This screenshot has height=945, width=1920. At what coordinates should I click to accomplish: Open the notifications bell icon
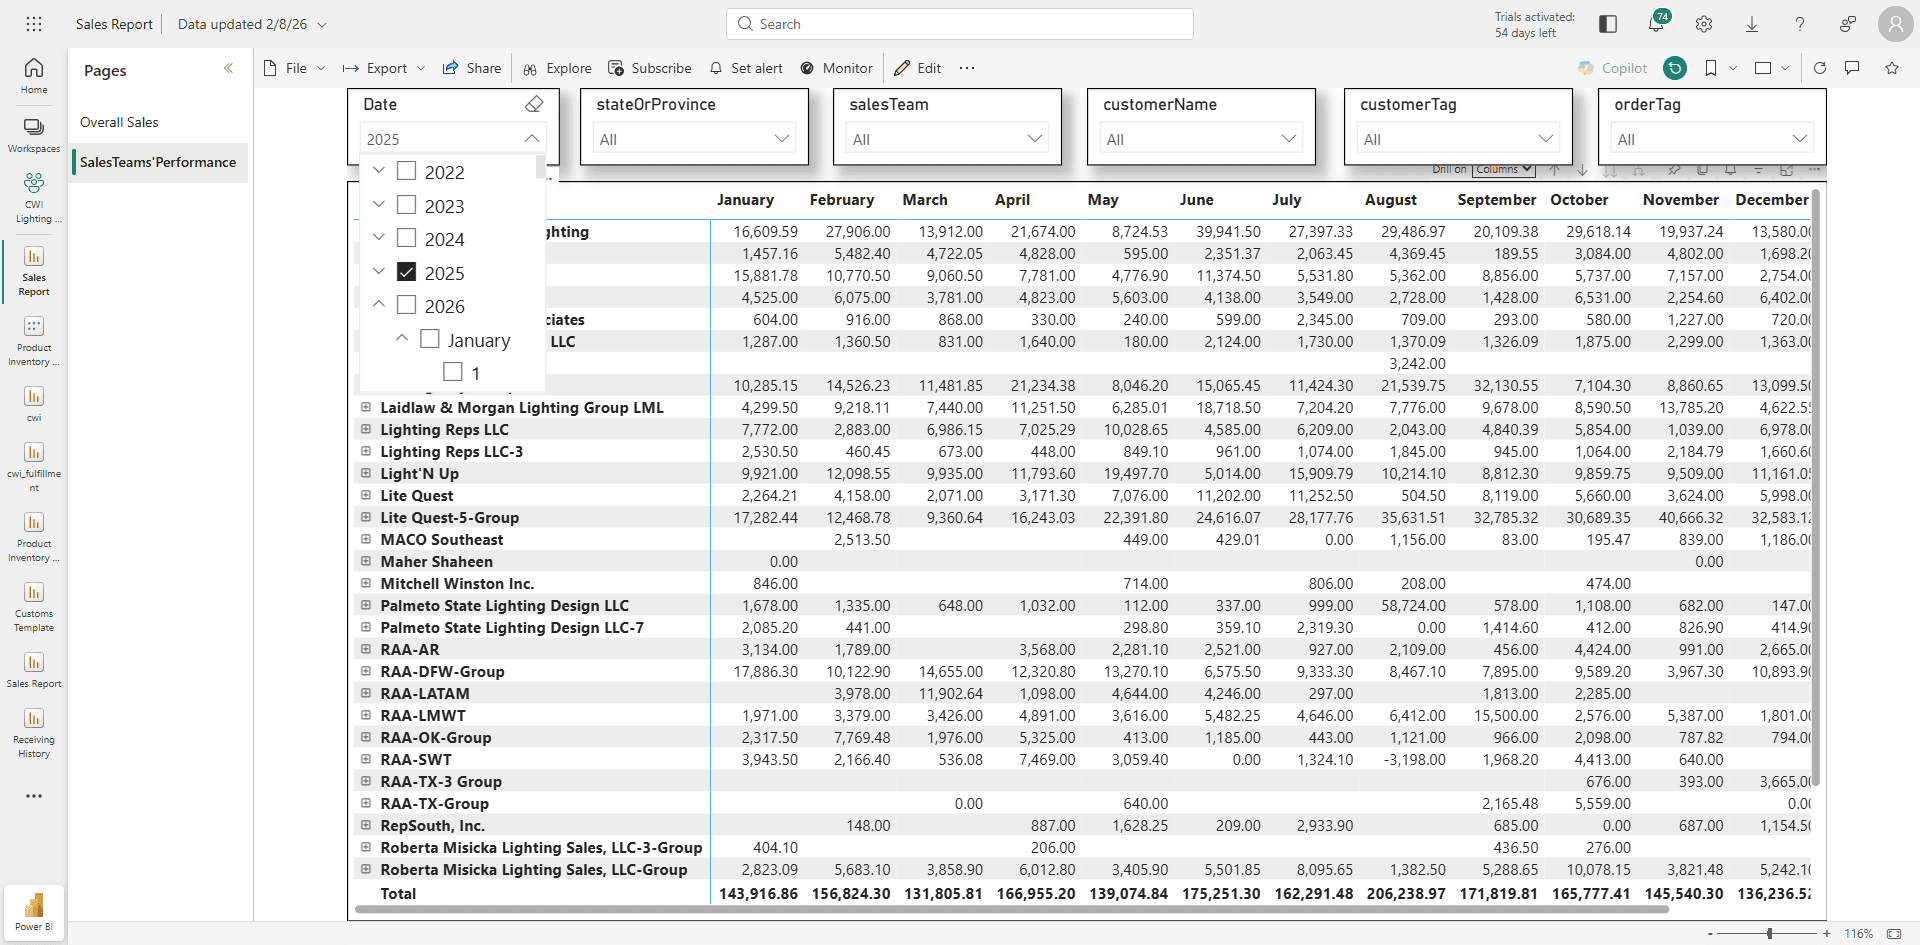(x=1656, y=24)
